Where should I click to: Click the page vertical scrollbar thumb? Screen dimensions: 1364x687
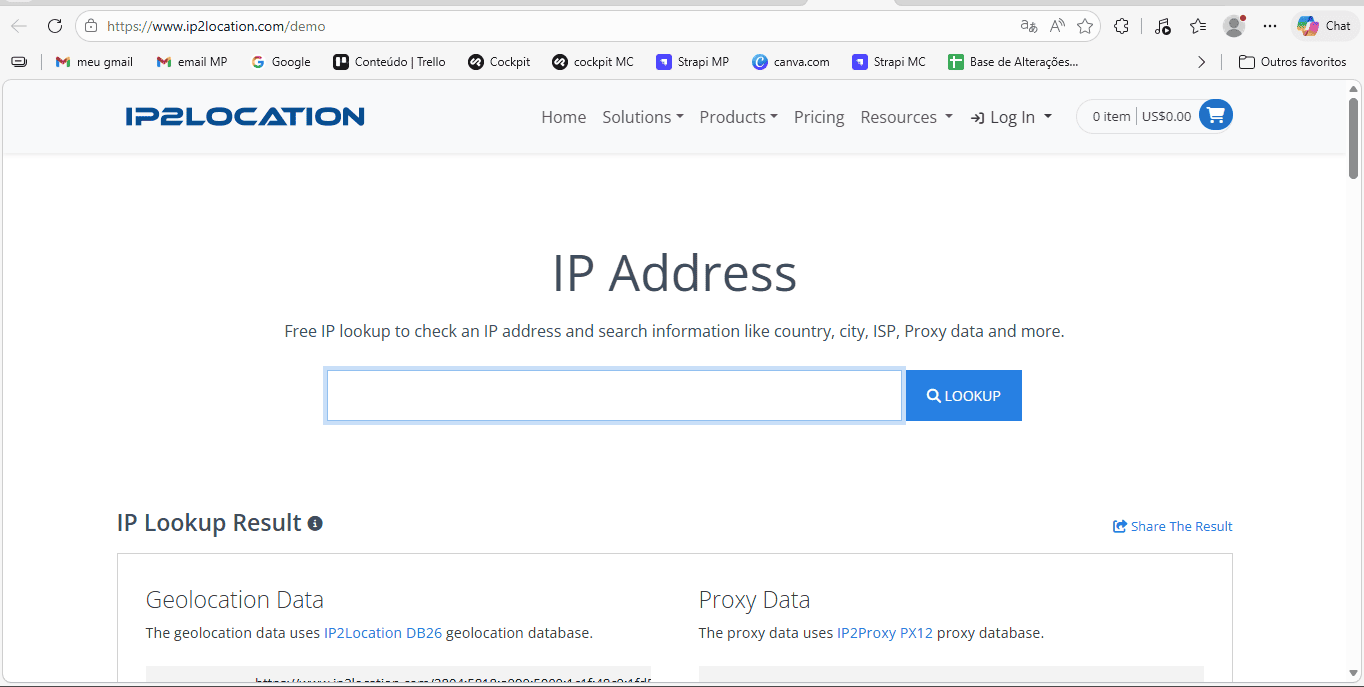pyautogui.click(x=1353, y=138)
